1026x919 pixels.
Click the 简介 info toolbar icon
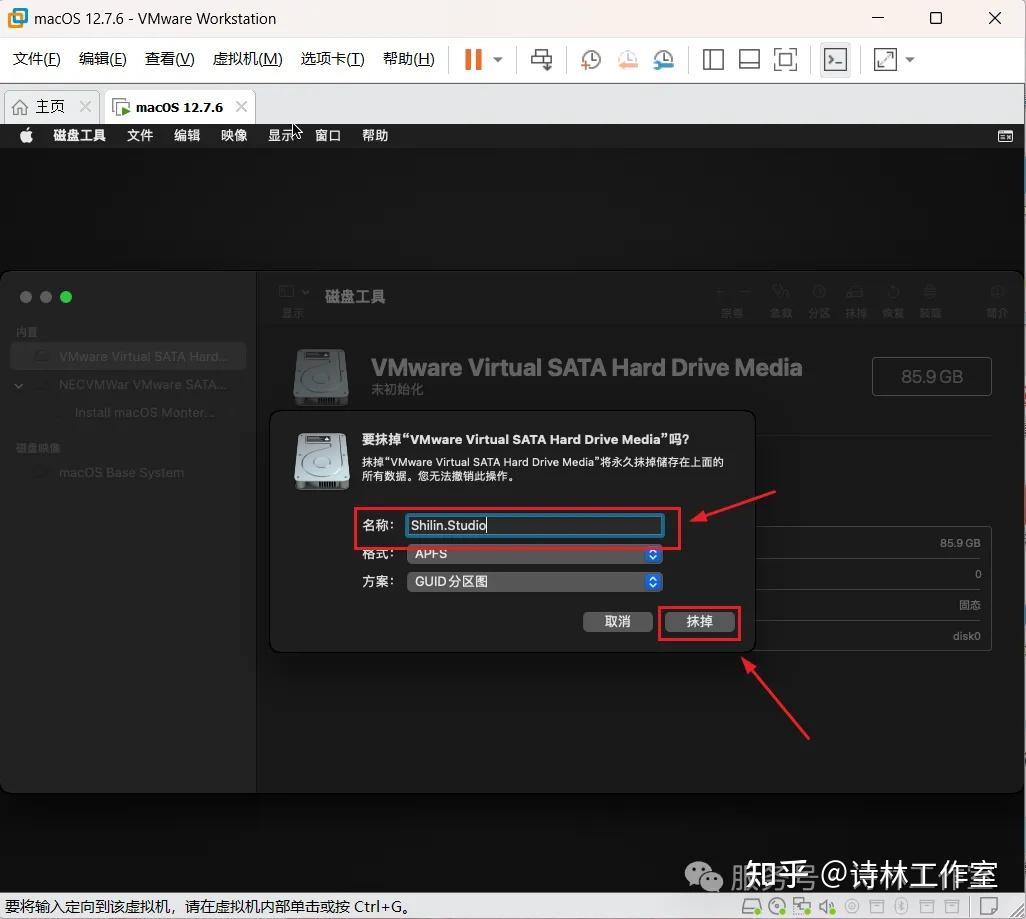coord(997,291)
